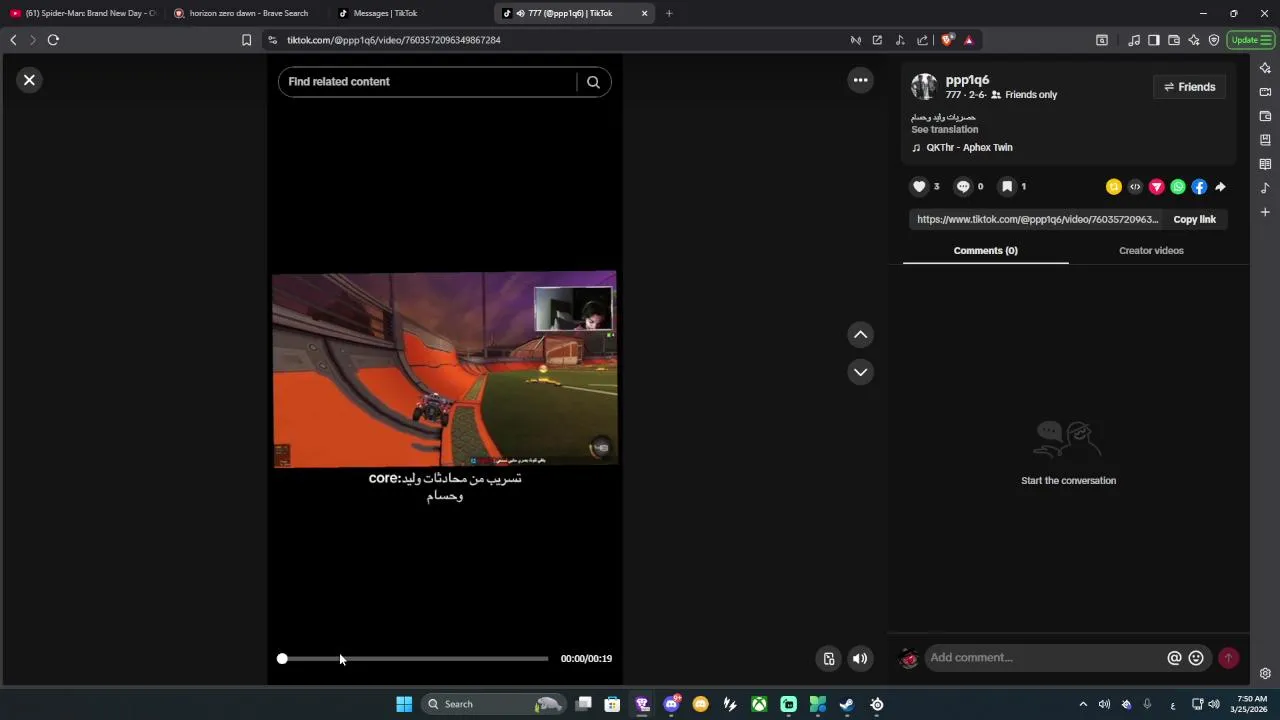Open the media control music note in toolbar
Viewport: 1280px width, 720px height.
click(x=1134, y=40)
